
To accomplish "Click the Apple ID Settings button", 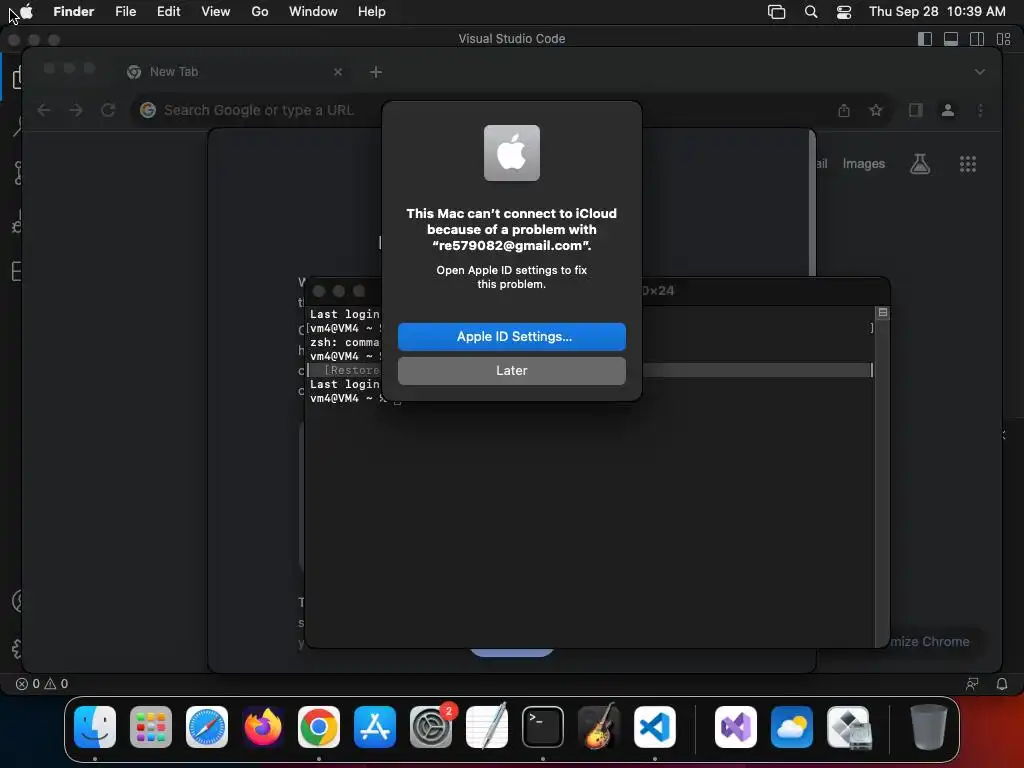I will [511, 336].
